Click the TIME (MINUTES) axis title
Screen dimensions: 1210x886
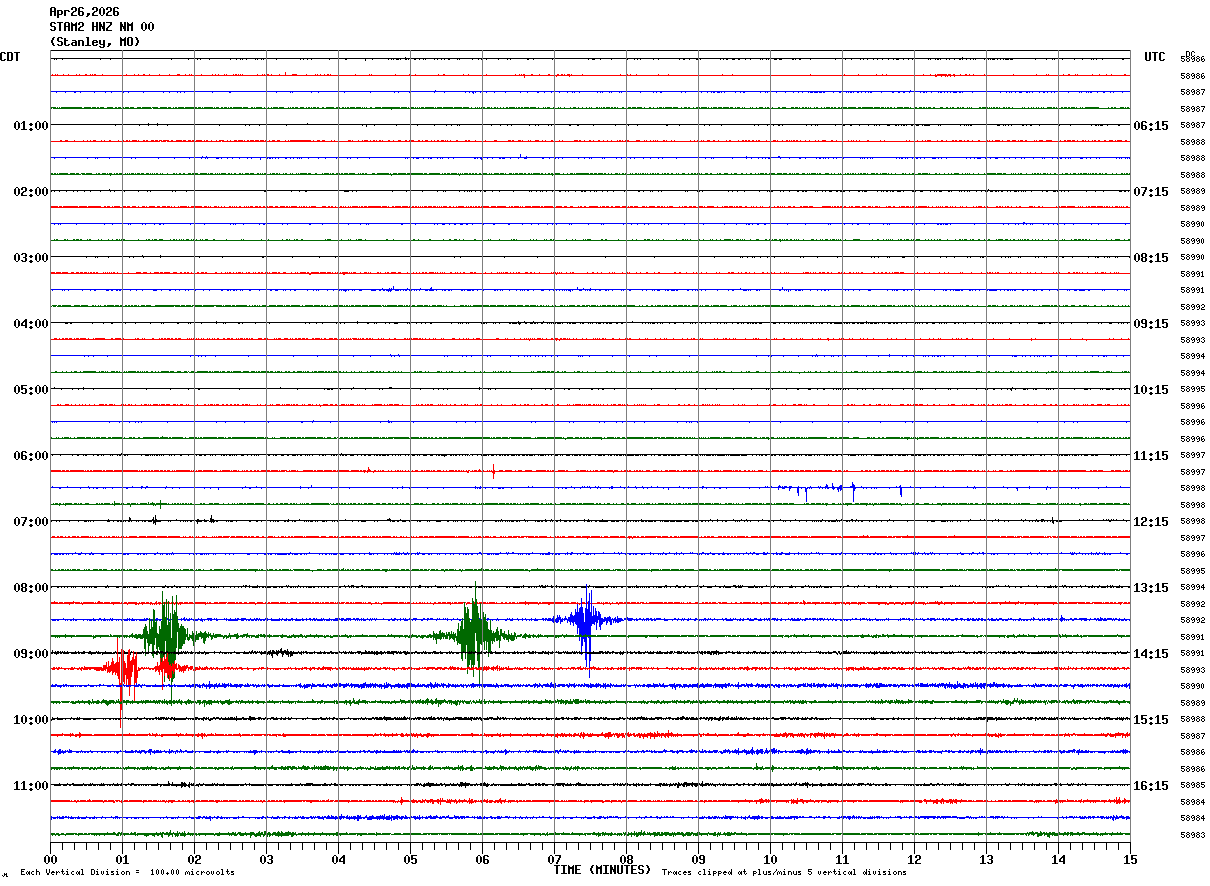tap(602, 870)
